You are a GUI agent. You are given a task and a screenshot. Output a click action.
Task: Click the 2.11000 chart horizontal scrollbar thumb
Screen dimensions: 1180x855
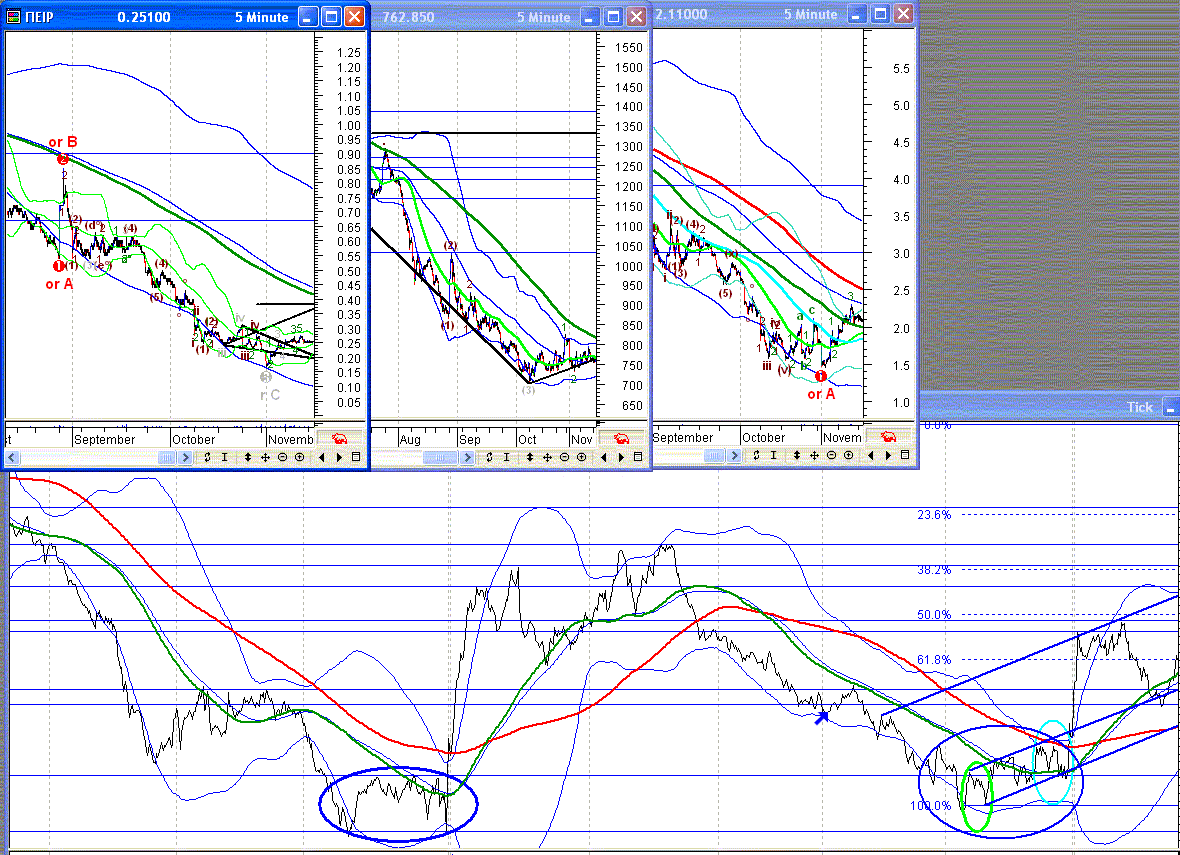[714, 456]
